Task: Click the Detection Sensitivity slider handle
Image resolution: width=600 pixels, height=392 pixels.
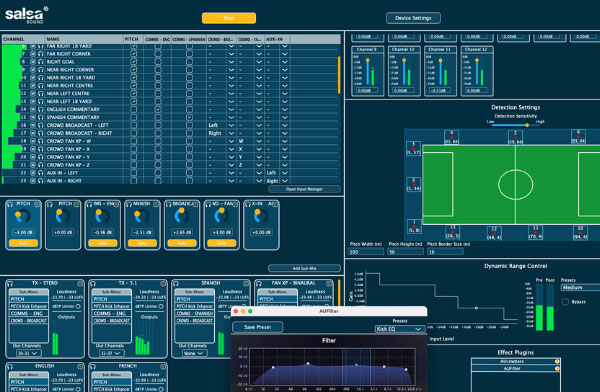Action: pos(527,125)
